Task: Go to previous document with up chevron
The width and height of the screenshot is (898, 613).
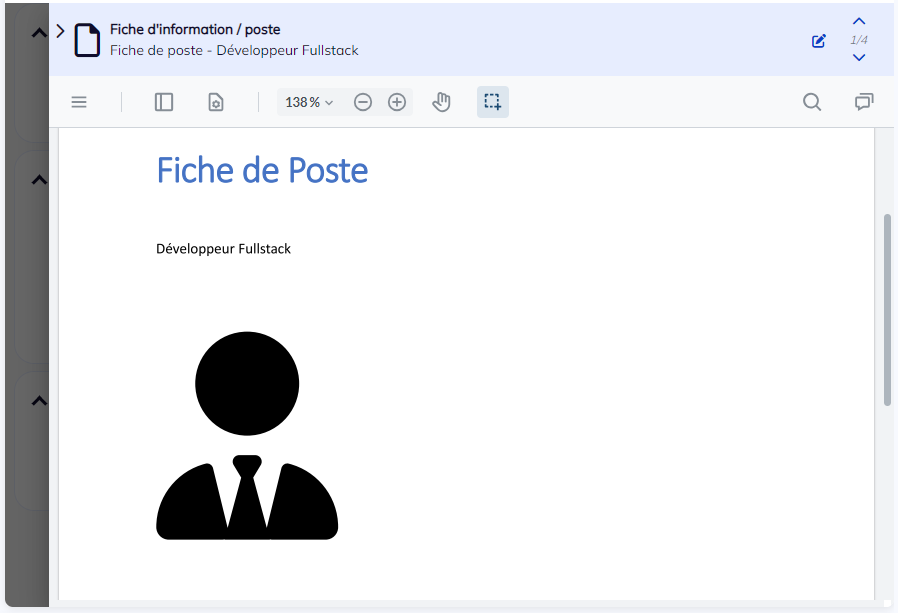Action: [x=859, y=22]
